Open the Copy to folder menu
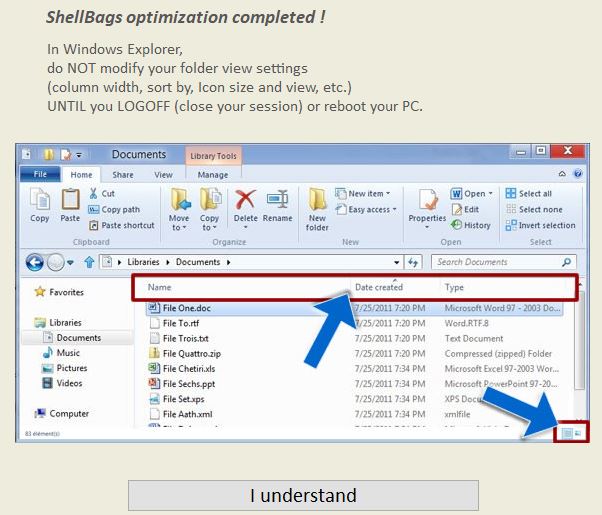Image resolution: width=602 pixels, height=515 pixels. 209,209
